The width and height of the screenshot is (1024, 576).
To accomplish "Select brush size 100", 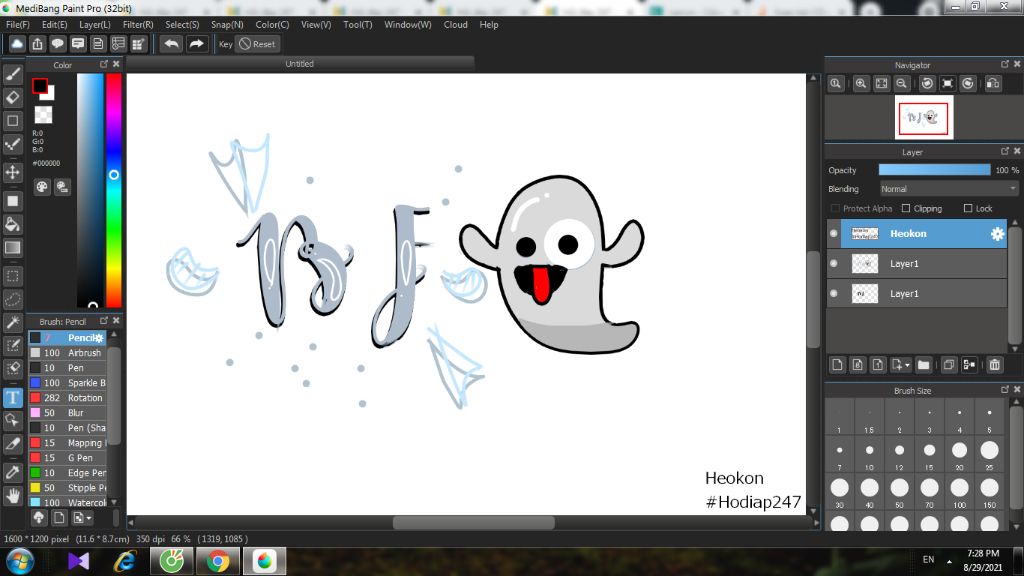I will tap(959, 491).
